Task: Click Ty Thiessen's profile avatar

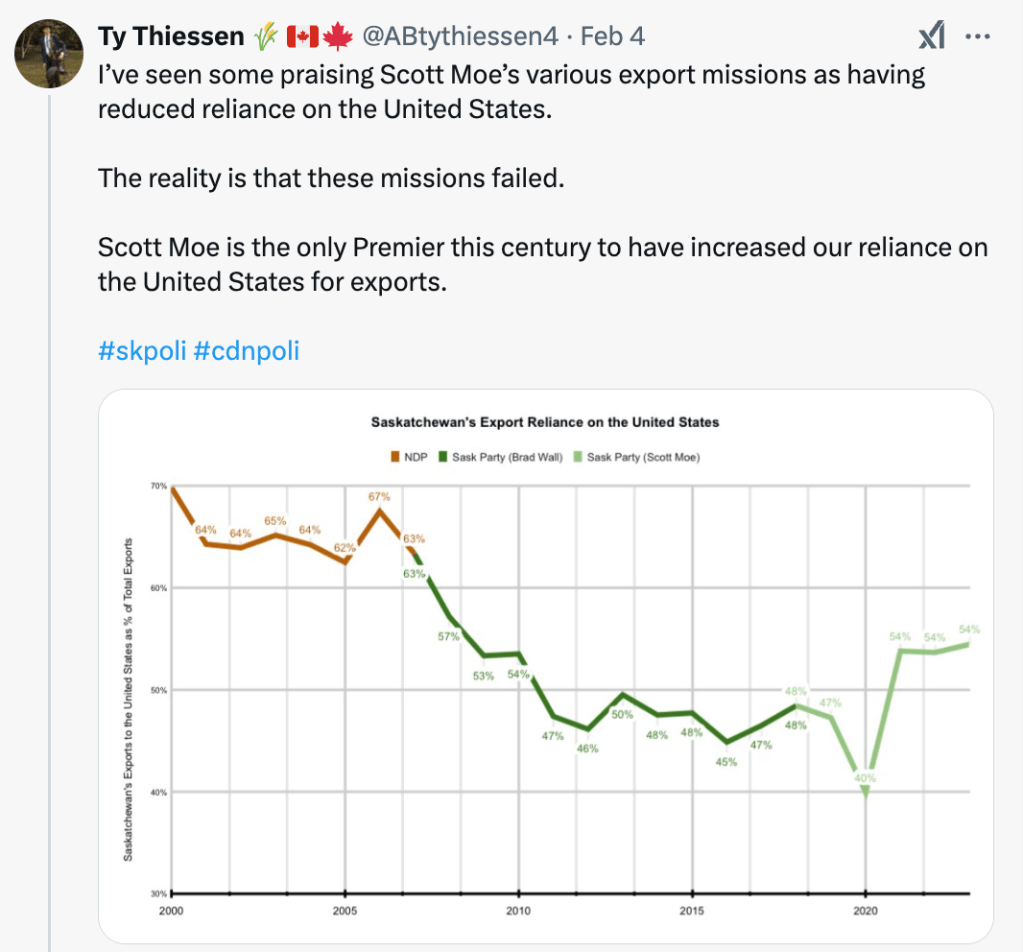Action: 48,54
